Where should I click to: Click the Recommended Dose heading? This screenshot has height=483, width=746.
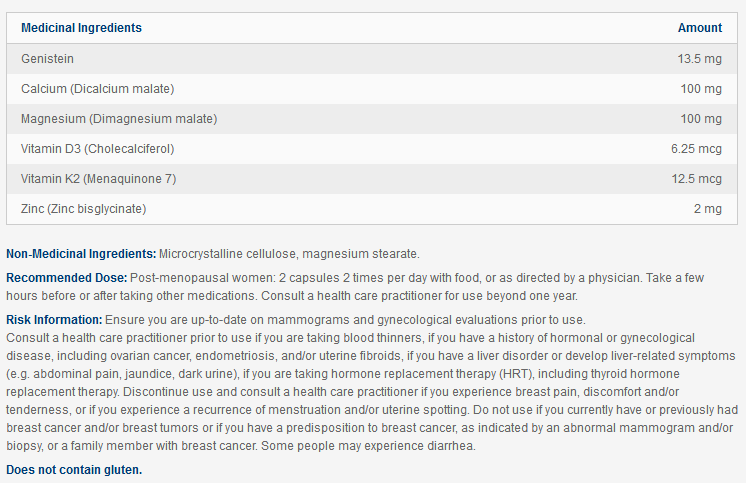[67, 276]
